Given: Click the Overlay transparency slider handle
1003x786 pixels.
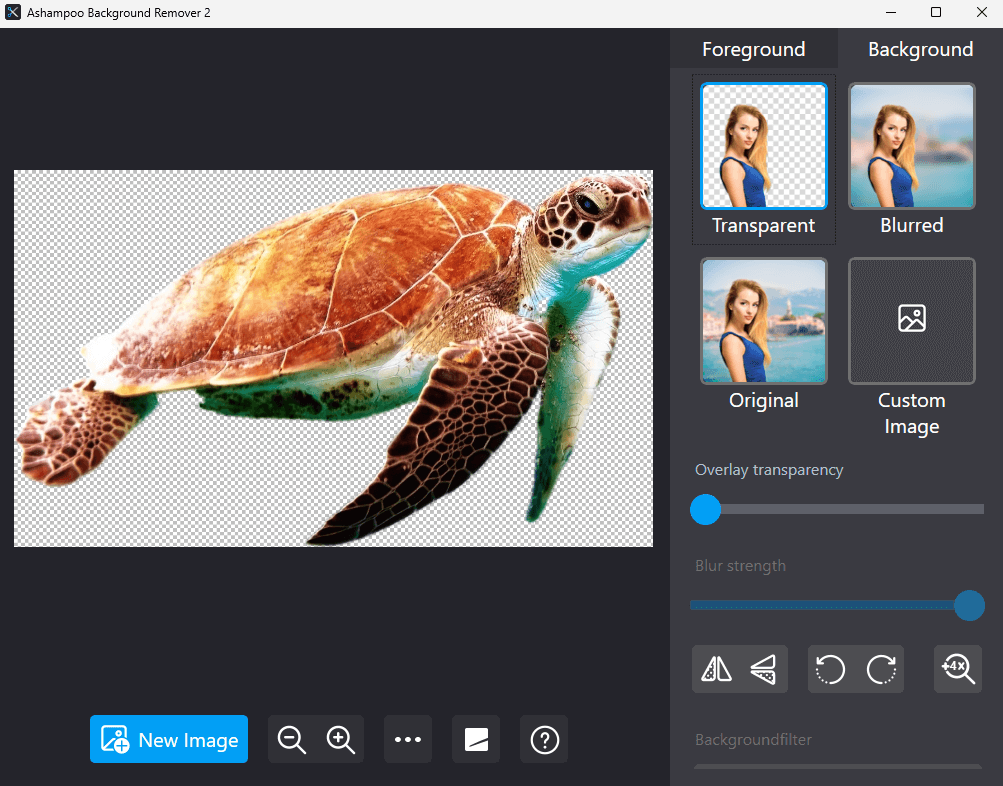Looking at the screenshot, I should pos(706,509).
